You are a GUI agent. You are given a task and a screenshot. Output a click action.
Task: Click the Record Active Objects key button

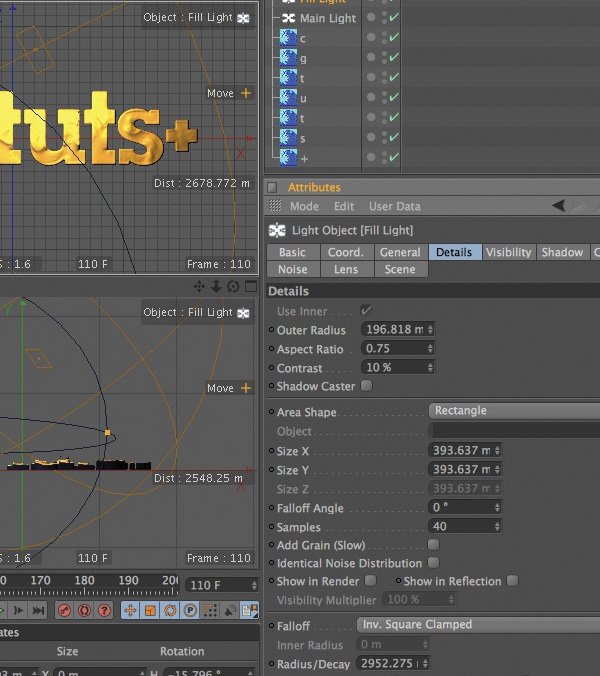[65, 610]
